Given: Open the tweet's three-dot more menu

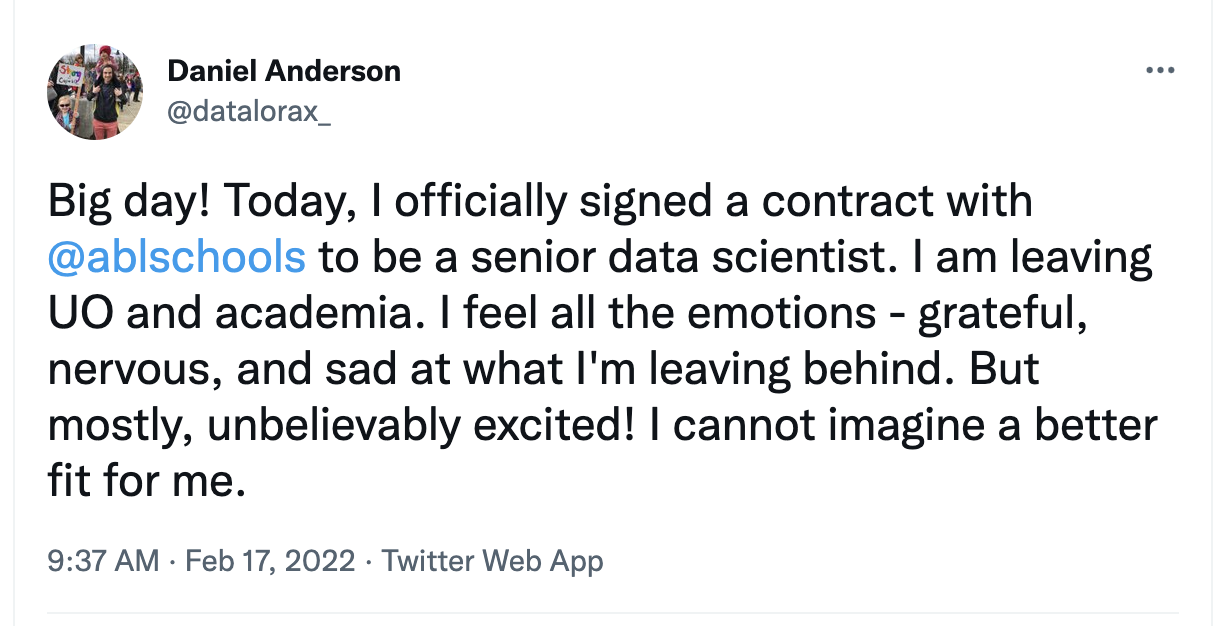Looking at the screenshot, I should 1159,71.
